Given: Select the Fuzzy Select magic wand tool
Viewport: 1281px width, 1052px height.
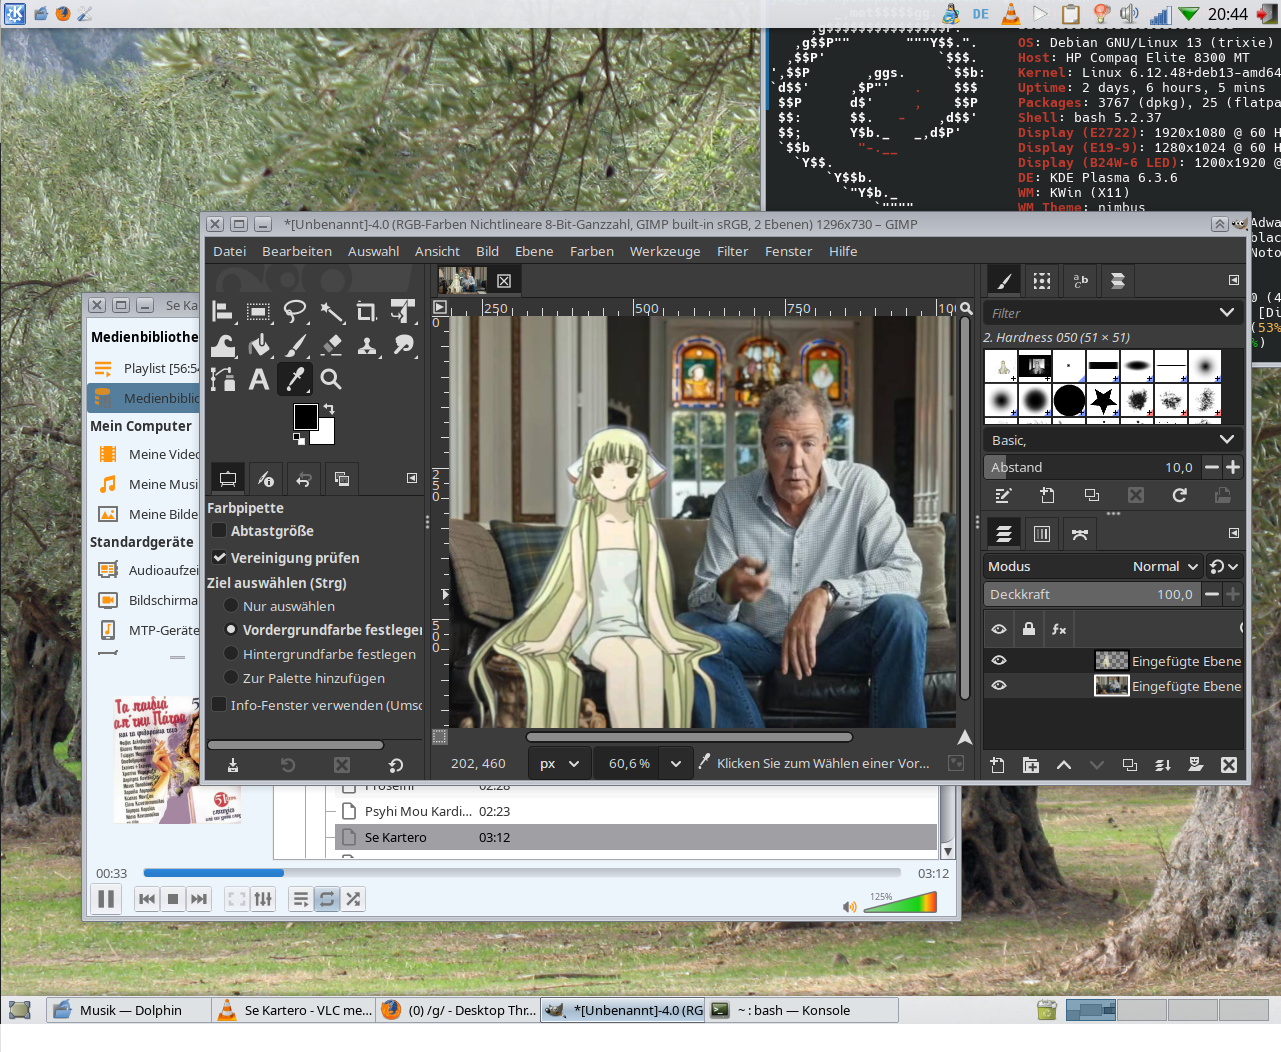Looking at the screenshot, I should [x=331, y=312].
